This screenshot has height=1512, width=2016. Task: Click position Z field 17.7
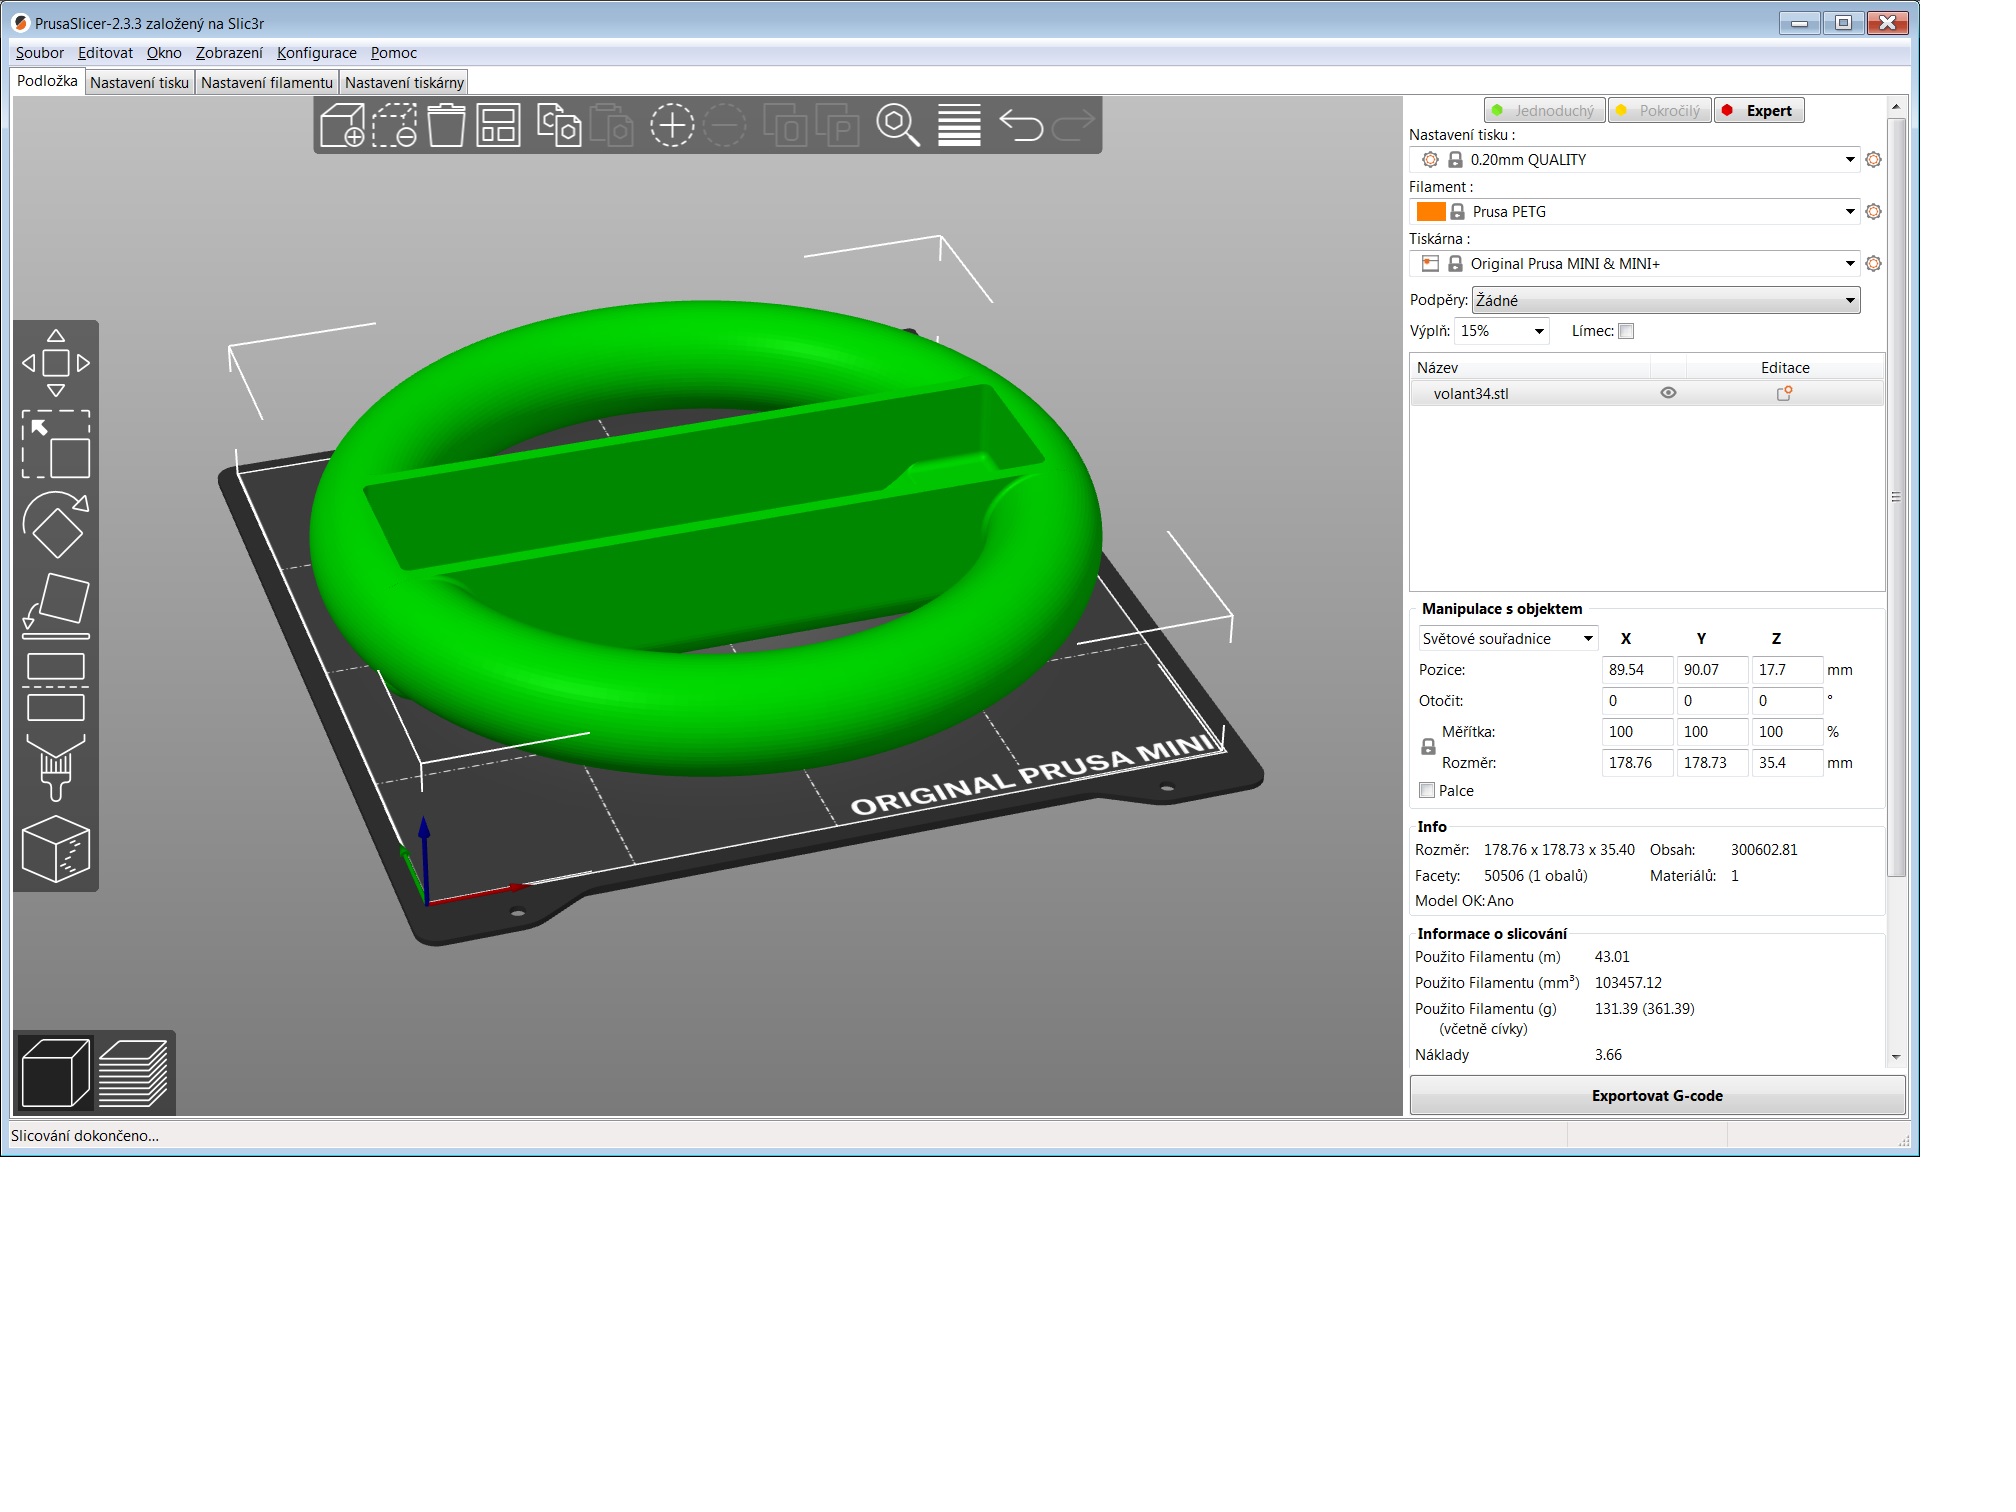(1787, 670)
